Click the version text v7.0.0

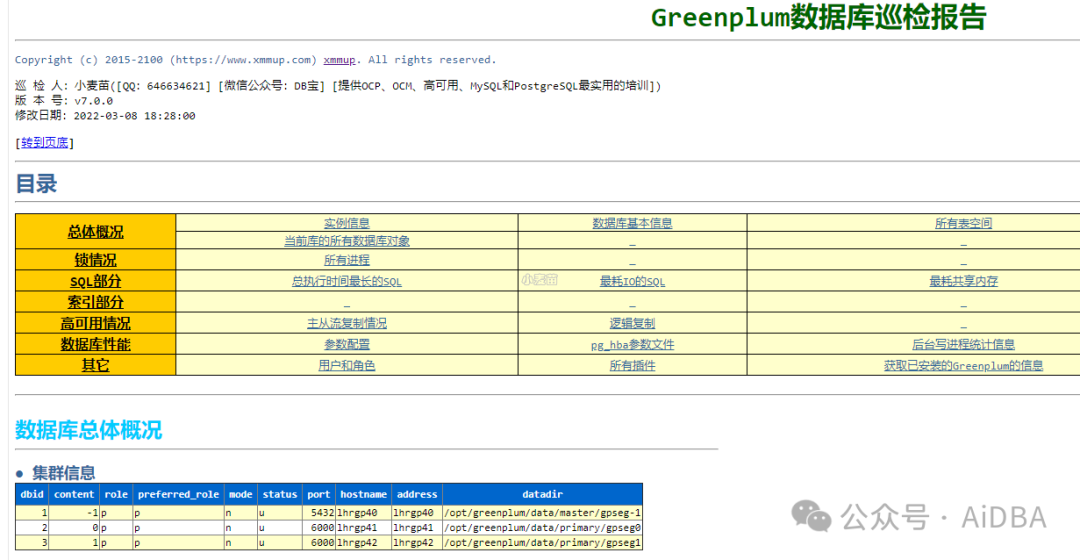[x=94, y=101]
